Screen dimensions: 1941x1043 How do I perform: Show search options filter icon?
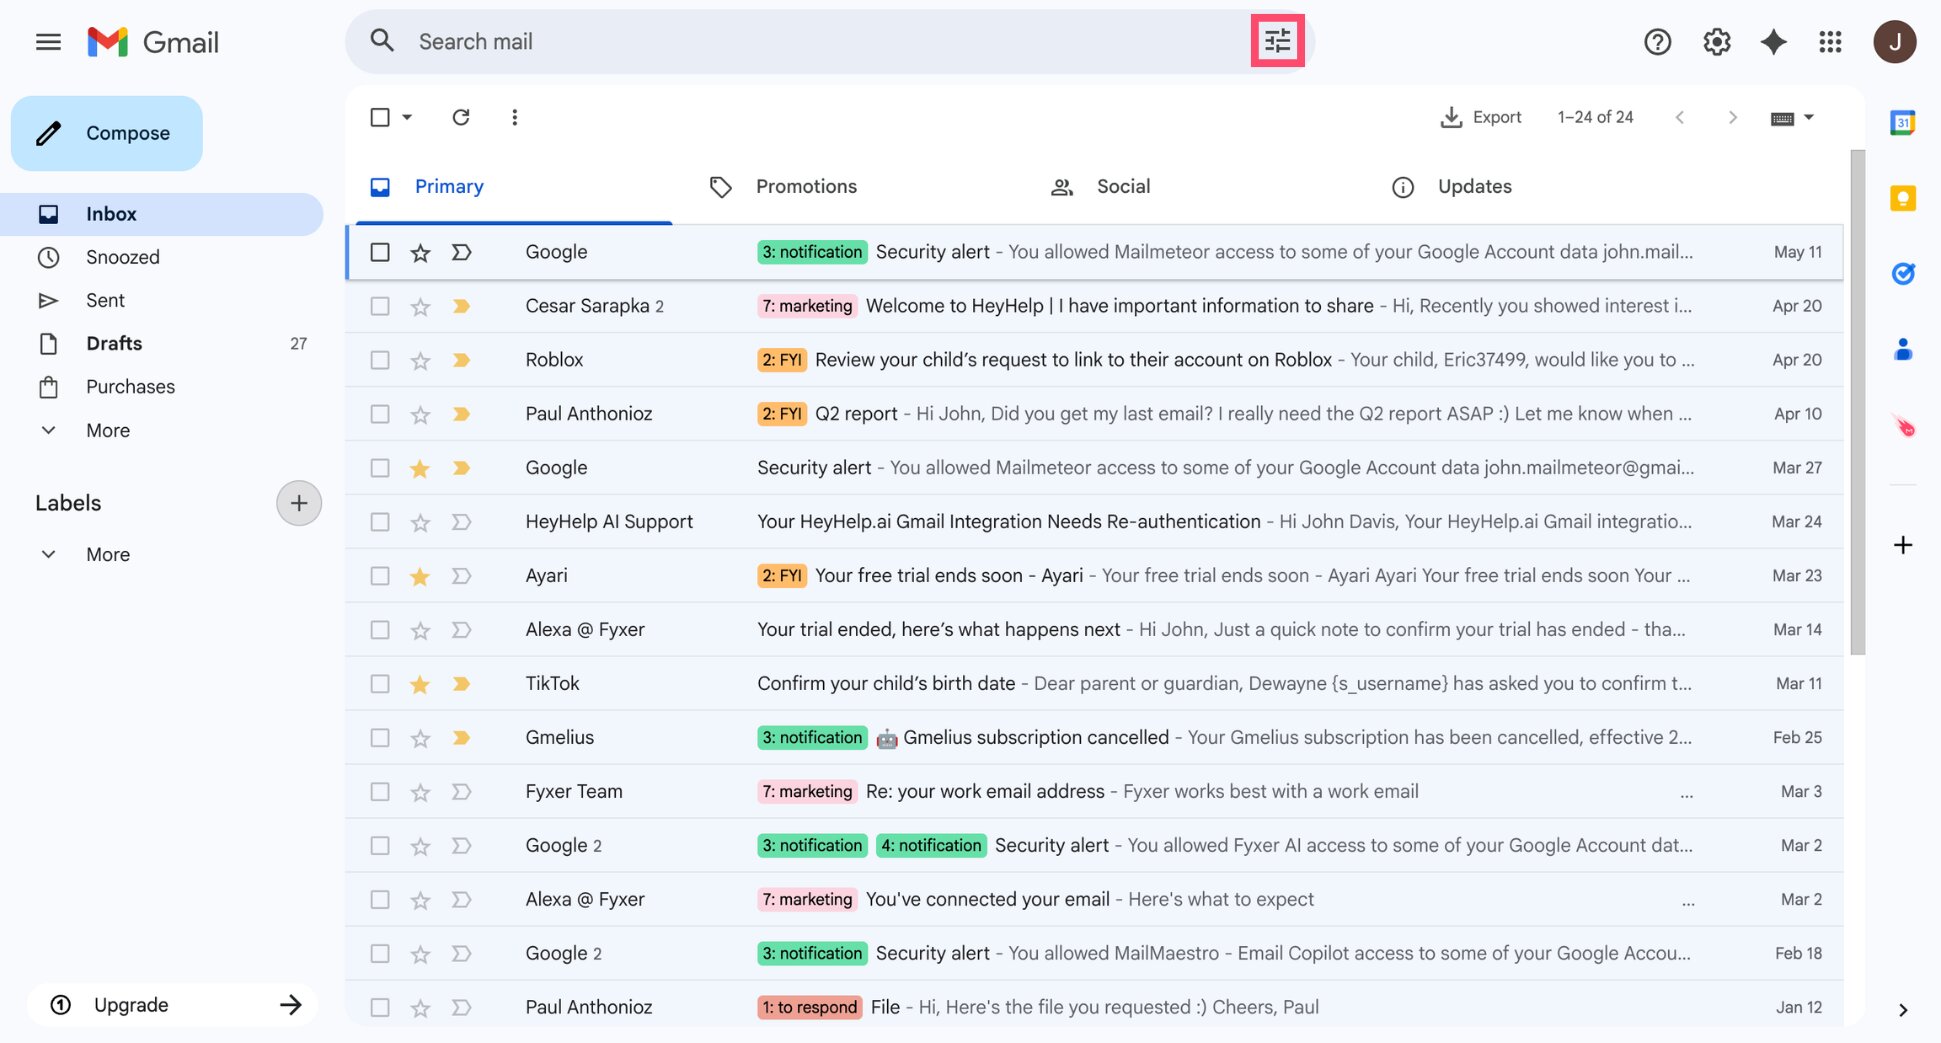click(x=1277, y=41)
